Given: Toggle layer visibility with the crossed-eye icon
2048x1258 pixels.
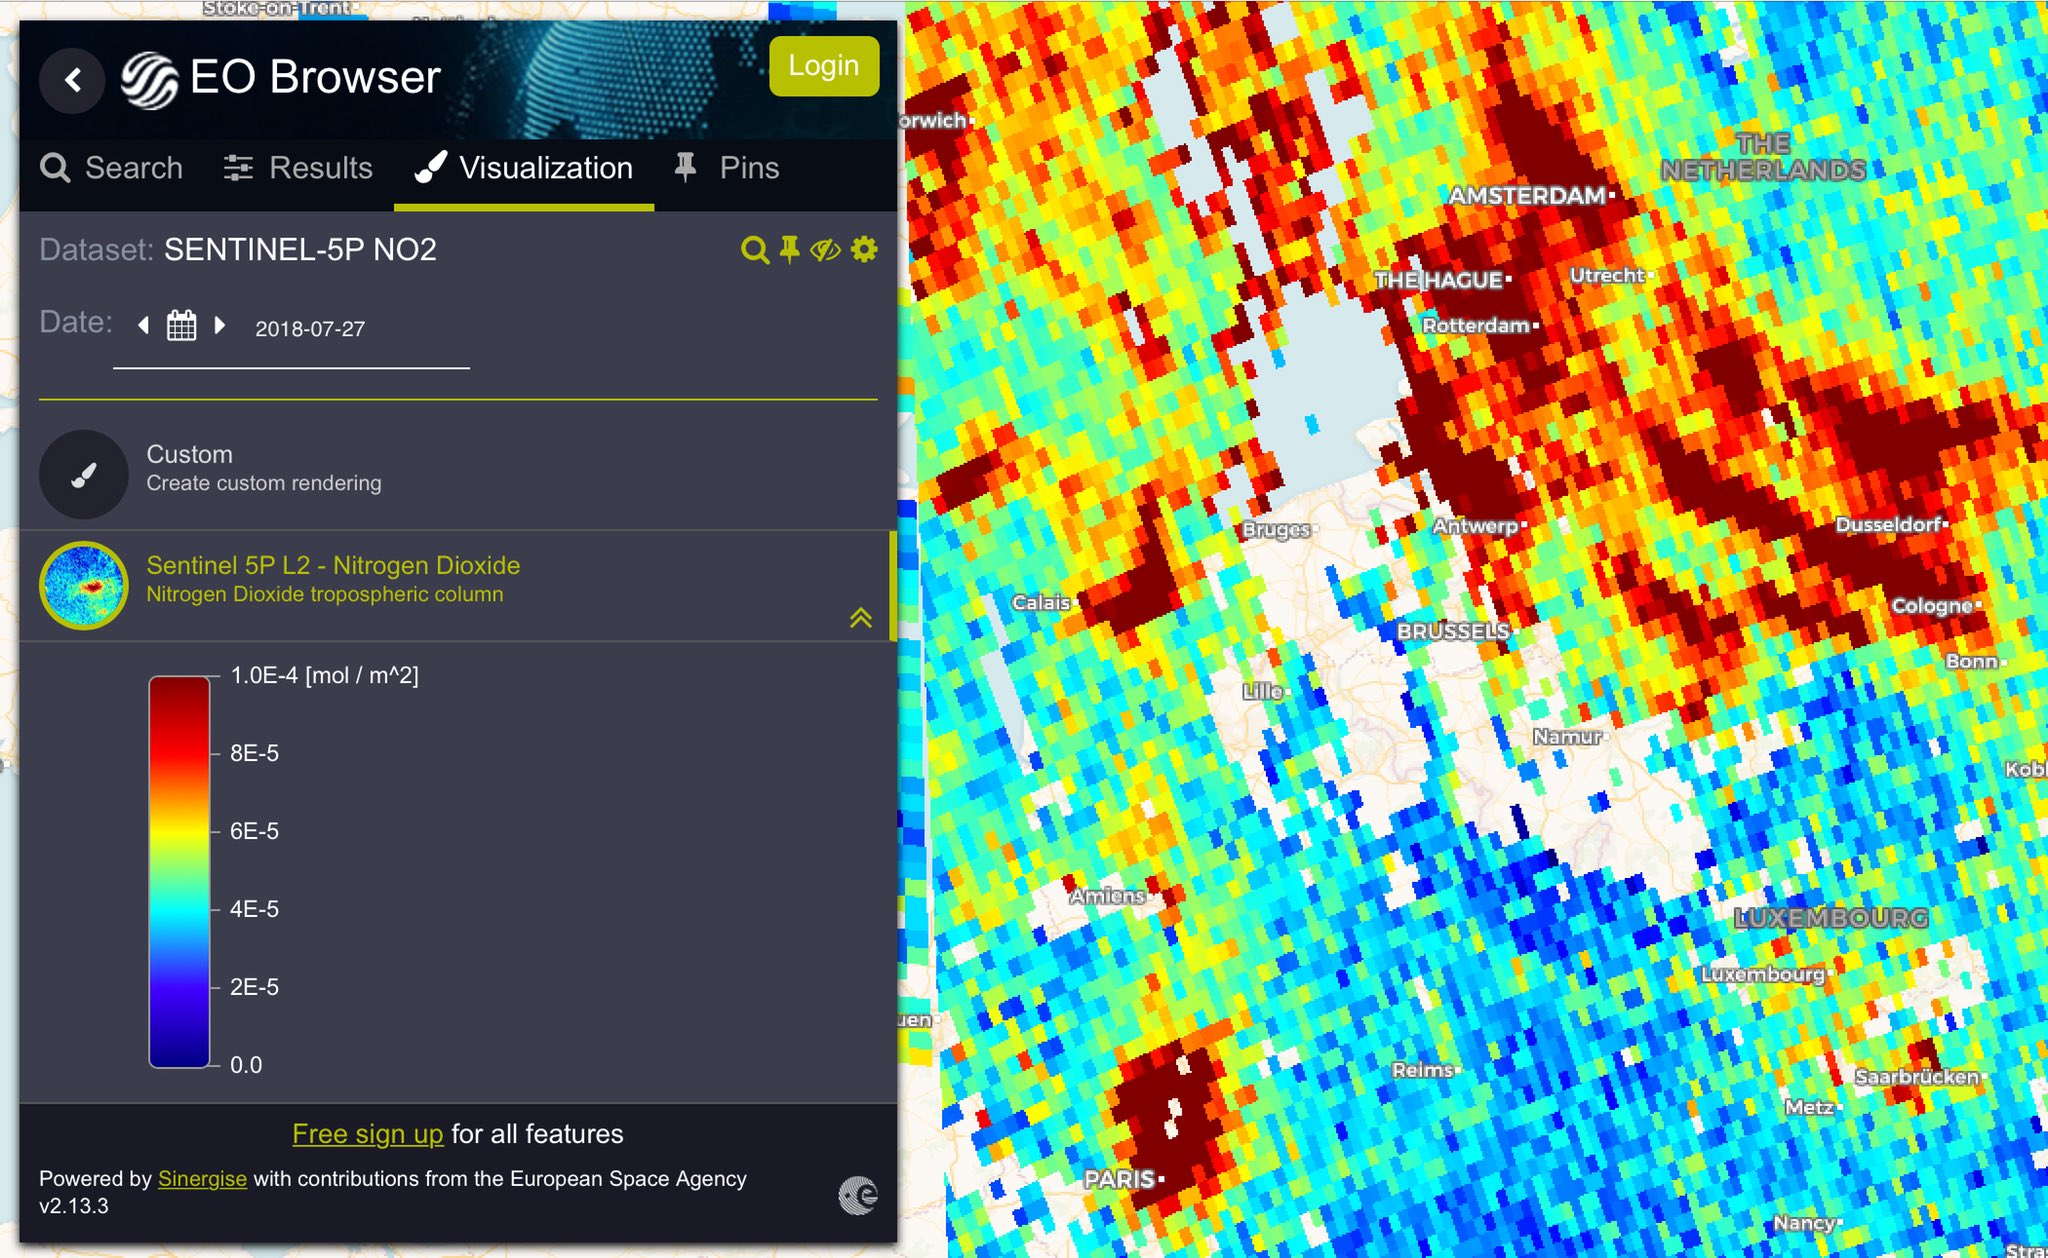Looking at the screenshot, I should (825, 250).
